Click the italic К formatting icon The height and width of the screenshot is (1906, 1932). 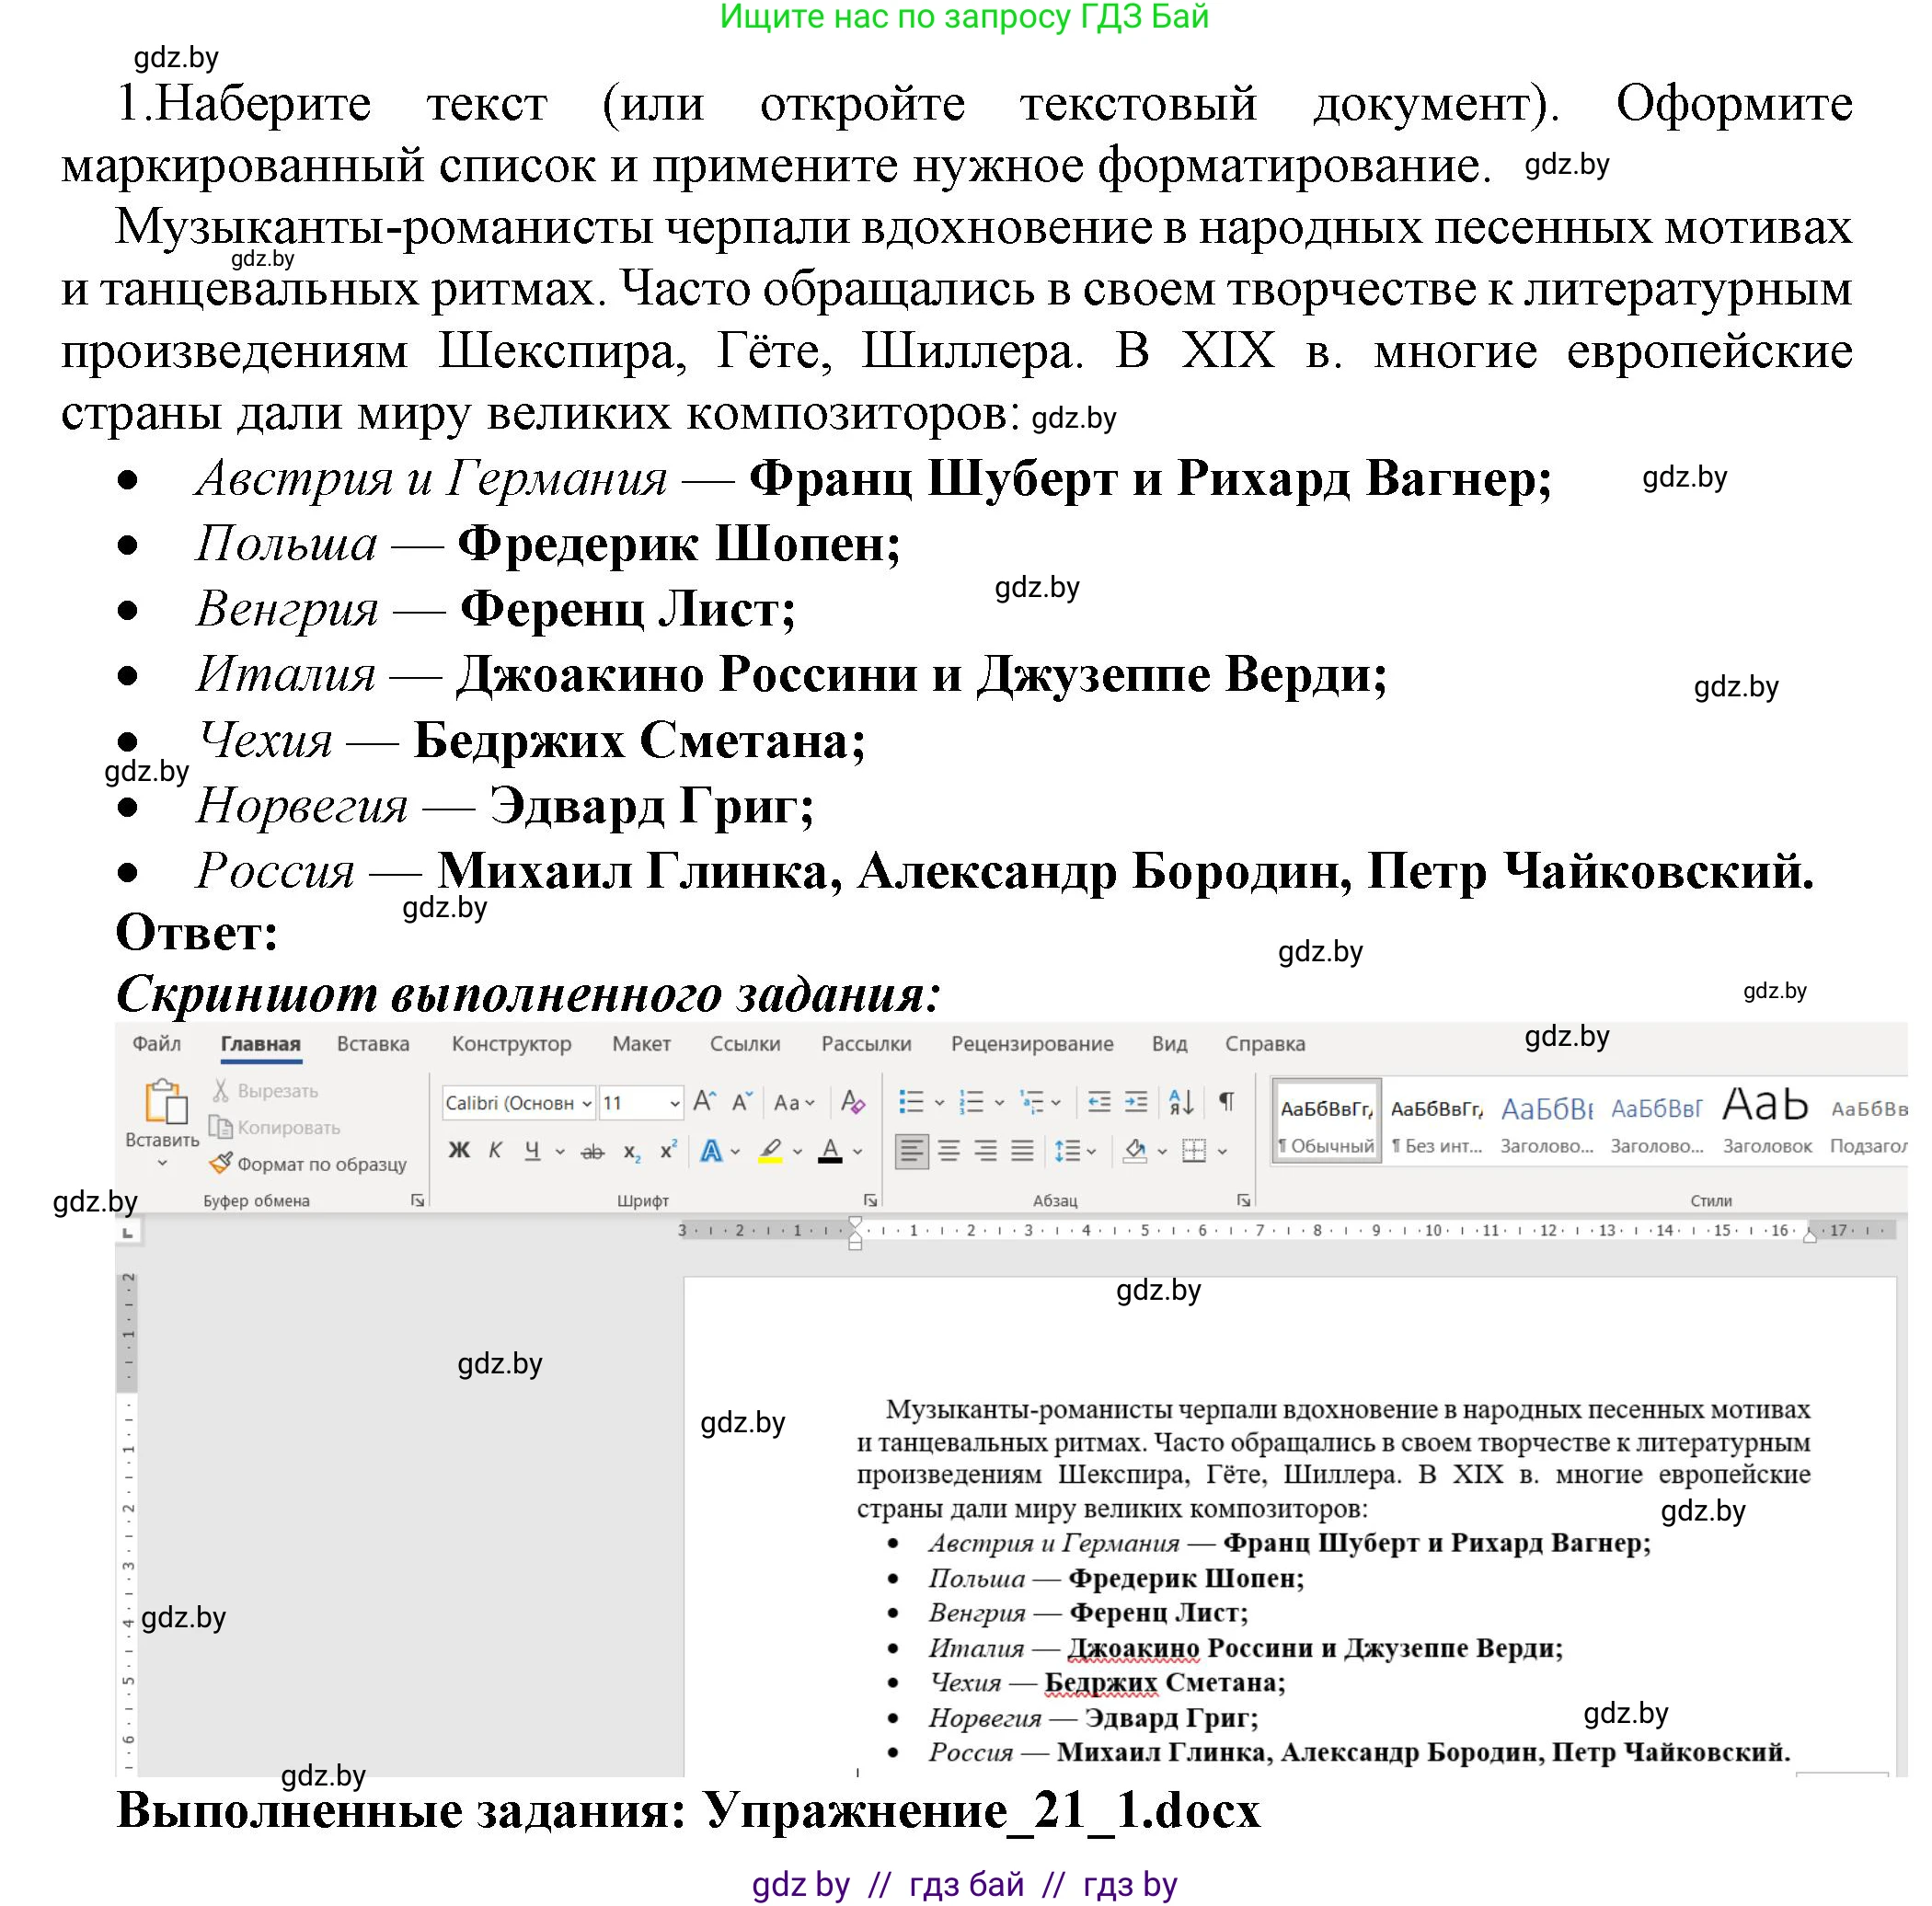point(495,1150)
